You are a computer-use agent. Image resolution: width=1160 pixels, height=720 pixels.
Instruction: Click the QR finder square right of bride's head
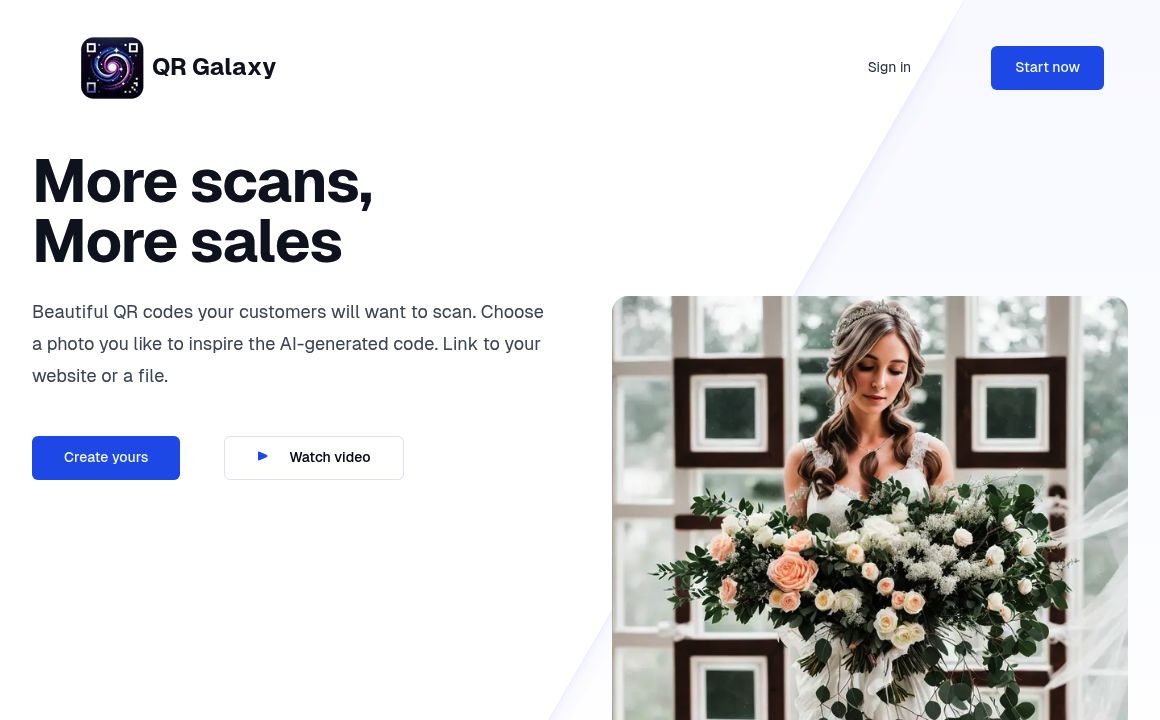1010,412
